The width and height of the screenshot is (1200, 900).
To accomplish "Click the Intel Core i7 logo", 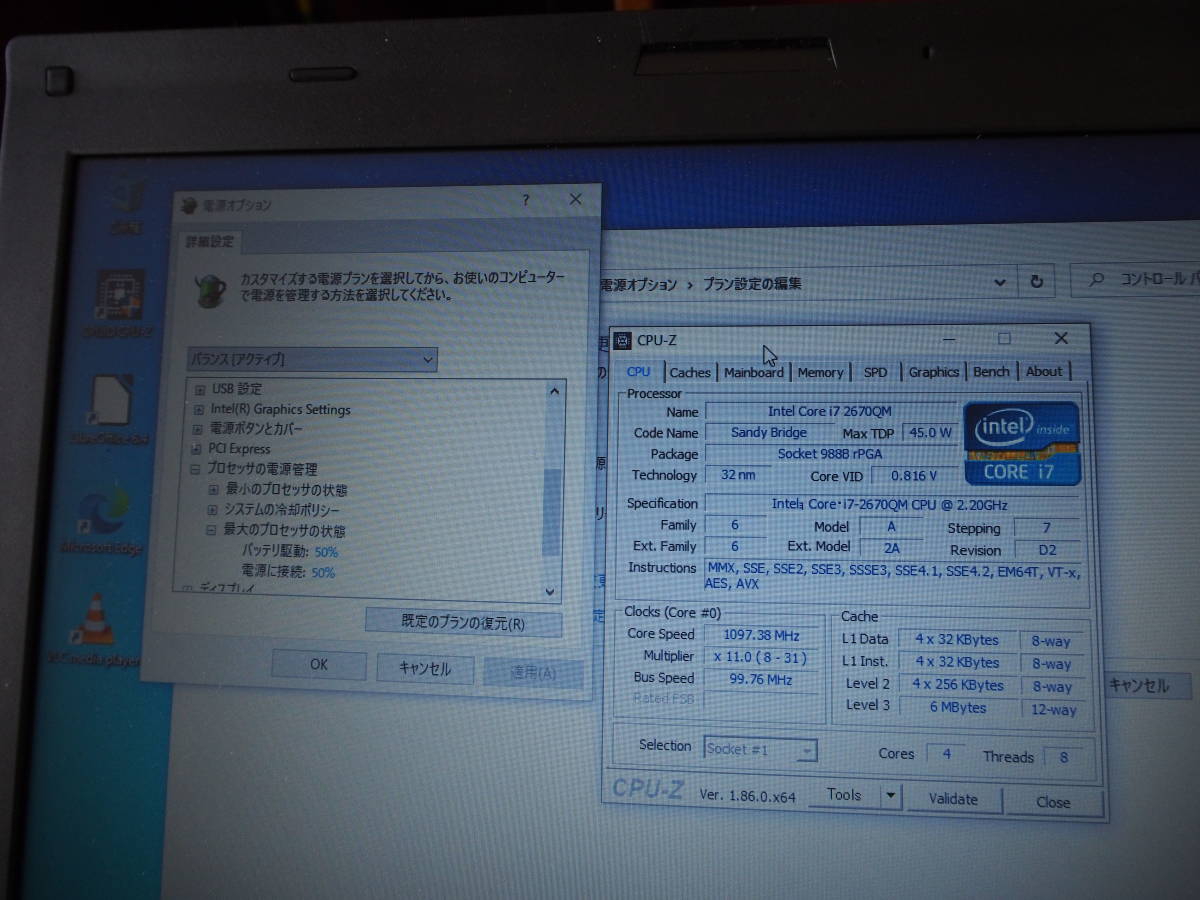I will [1021, 442].
